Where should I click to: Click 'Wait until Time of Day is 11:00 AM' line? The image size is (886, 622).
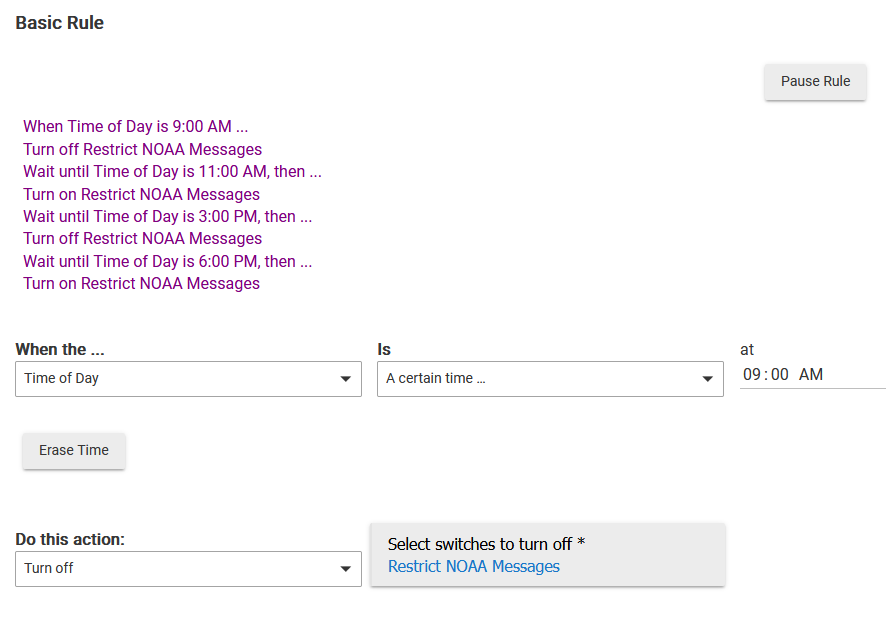tap(172, 172)
